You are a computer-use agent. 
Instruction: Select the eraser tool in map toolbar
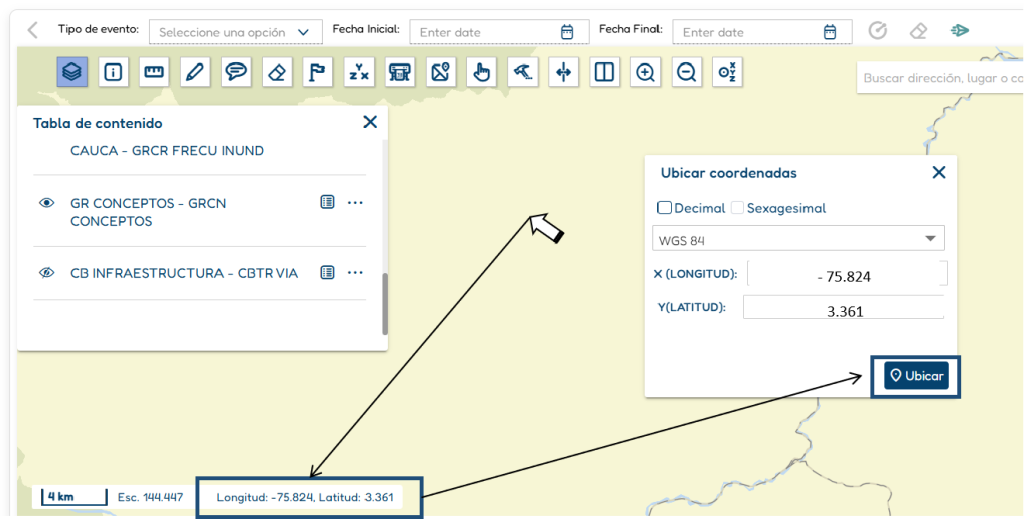tap(277, 72)
